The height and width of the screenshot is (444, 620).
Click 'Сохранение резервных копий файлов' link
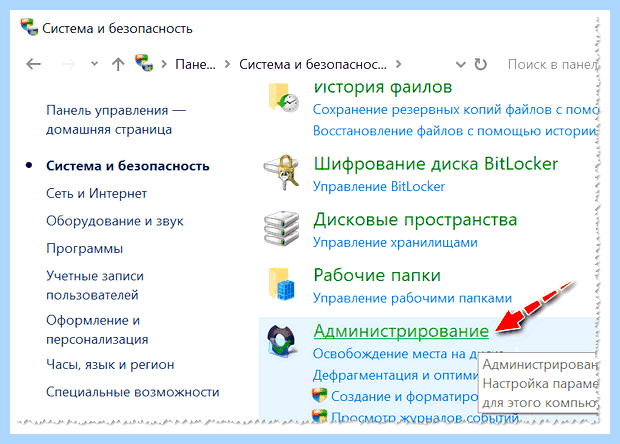(x=456, y=110)
